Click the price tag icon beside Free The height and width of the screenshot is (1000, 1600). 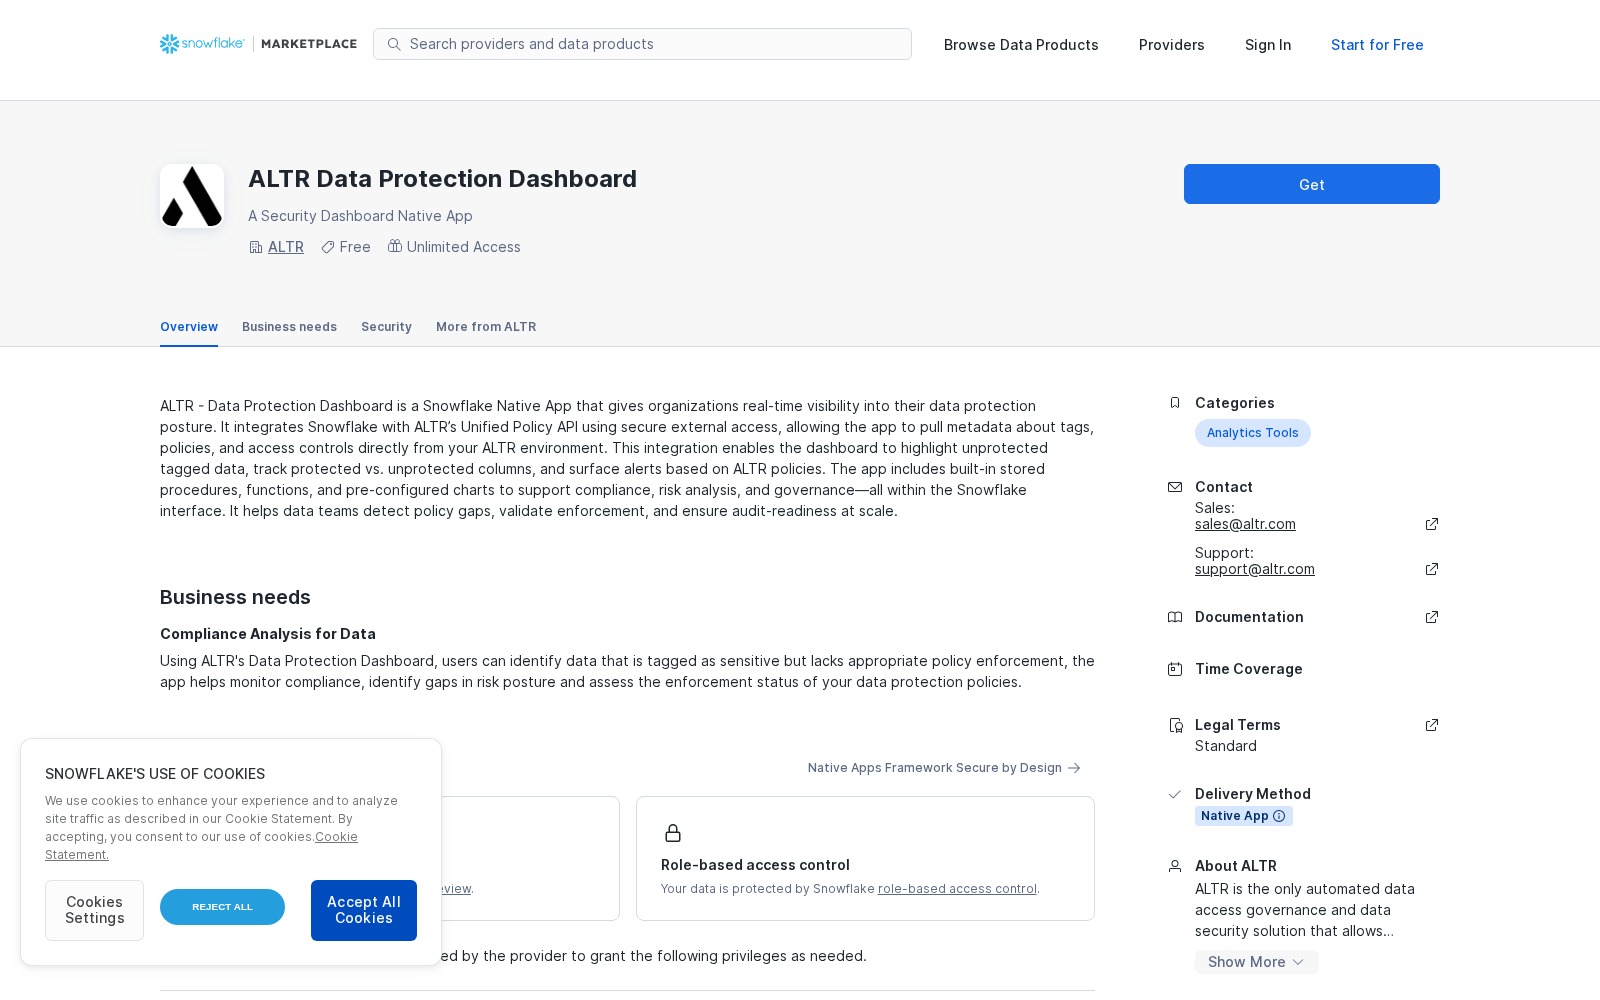pyautogui.click(x=327, y=247)
